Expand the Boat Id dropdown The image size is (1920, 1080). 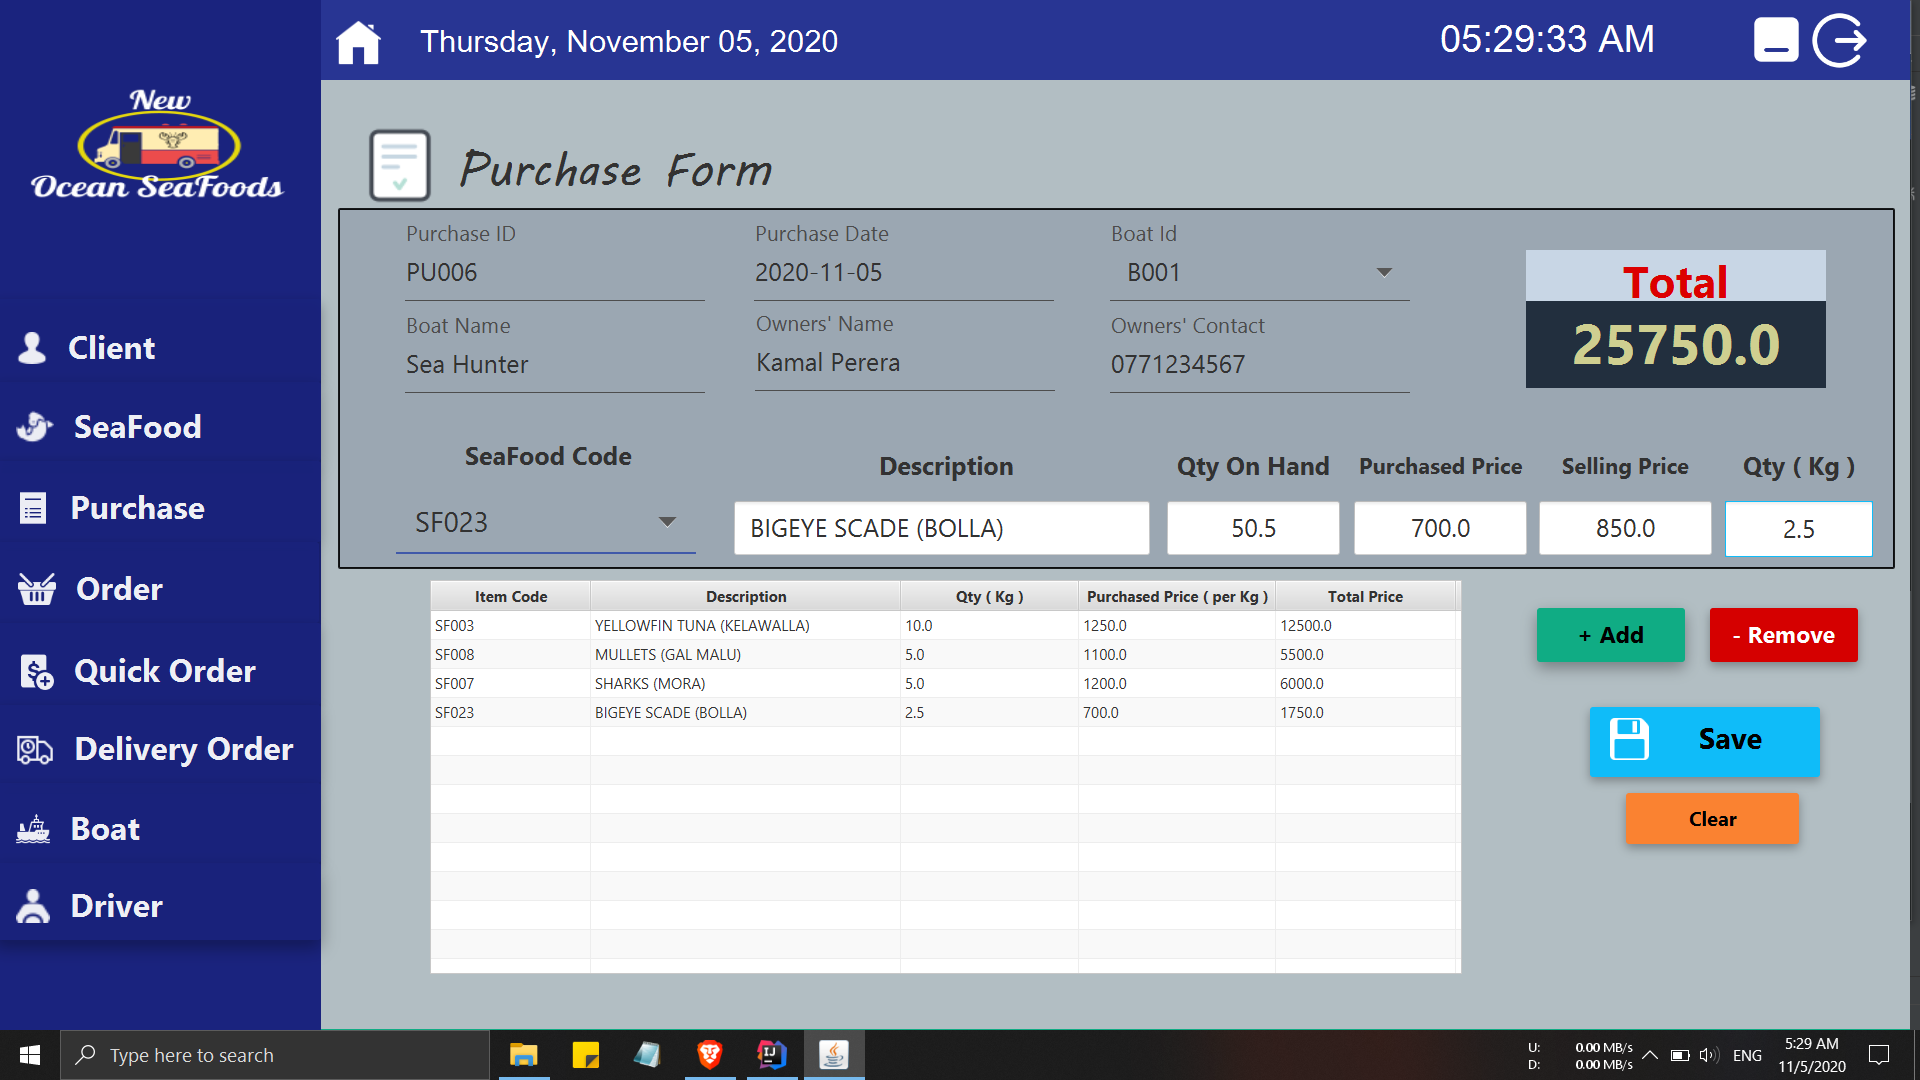point(1384,272)
